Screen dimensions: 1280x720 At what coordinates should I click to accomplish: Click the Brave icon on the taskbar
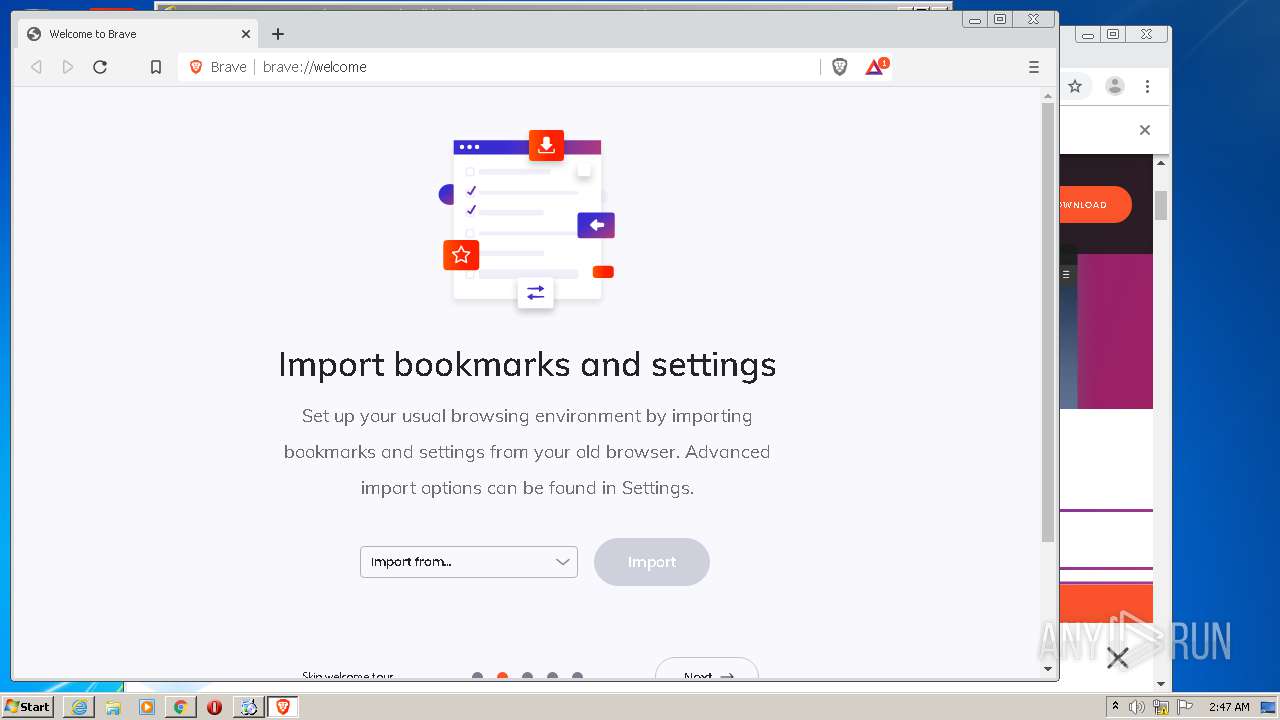click(283, 707)
